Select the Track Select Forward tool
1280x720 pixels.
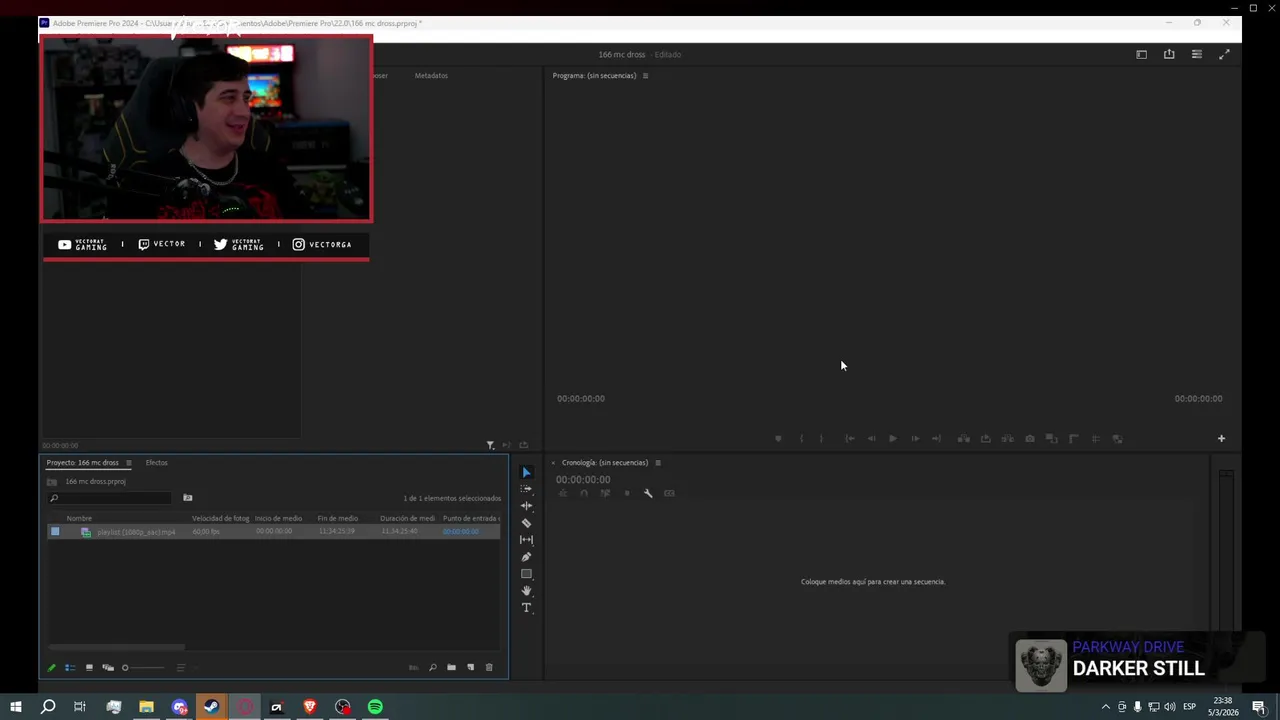tap(526, 489)
